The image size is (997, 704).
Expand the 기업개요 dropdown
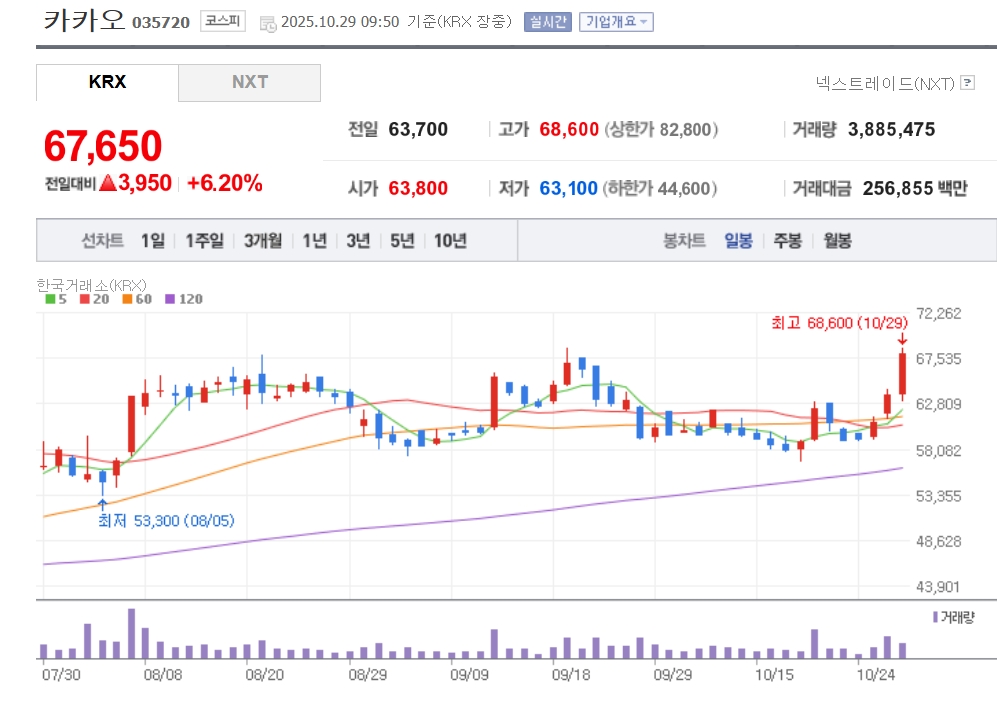click(616, 22)
